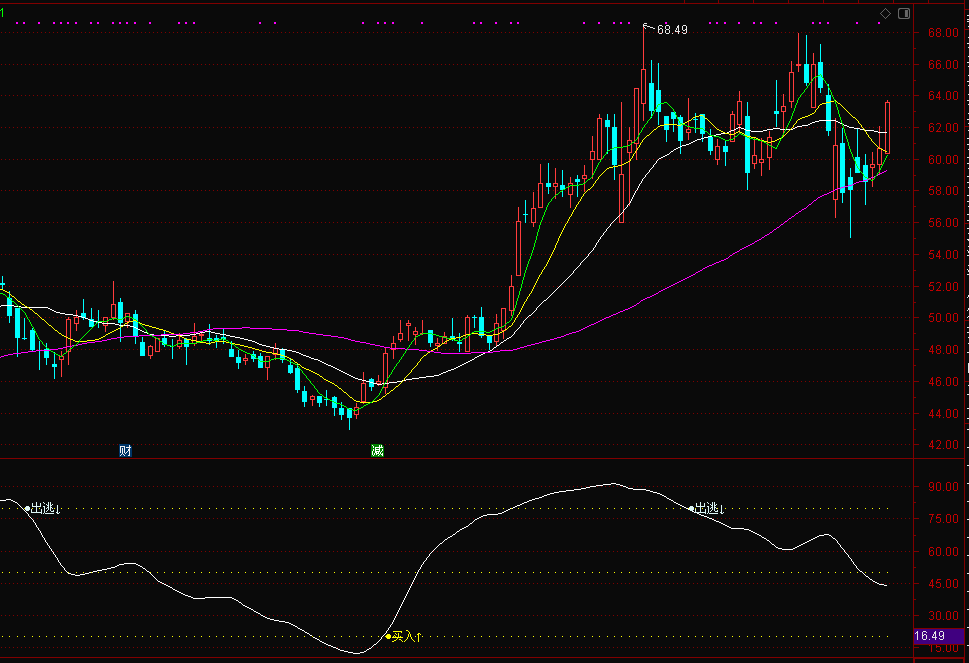This screenshot has width=969, height=663.
Task: Click the 68.00 price axis label
Action: [943, 33]
